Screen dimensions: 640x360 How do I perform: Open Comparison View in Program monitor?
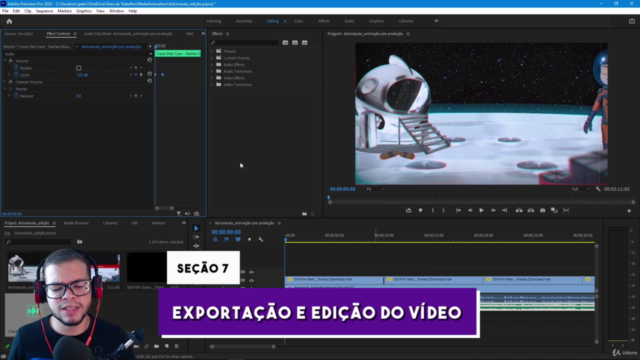(x=554, y=210)
